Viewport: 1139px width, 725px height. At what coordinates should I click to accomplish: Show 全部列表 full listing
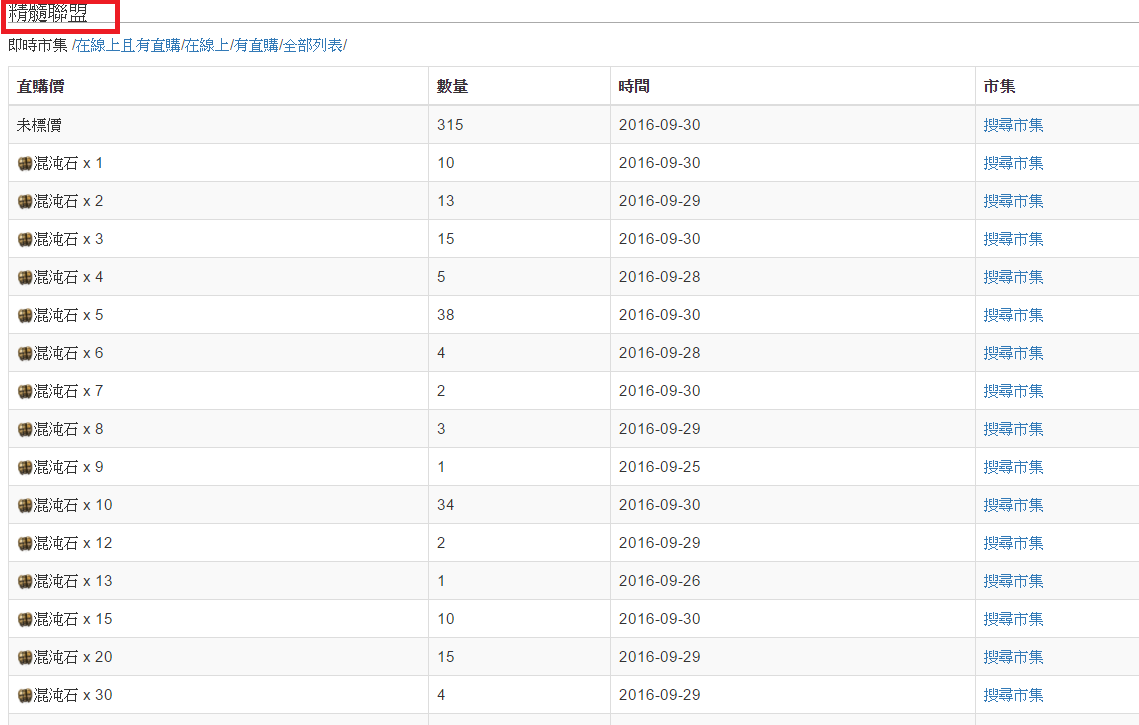tap(313, 45)
